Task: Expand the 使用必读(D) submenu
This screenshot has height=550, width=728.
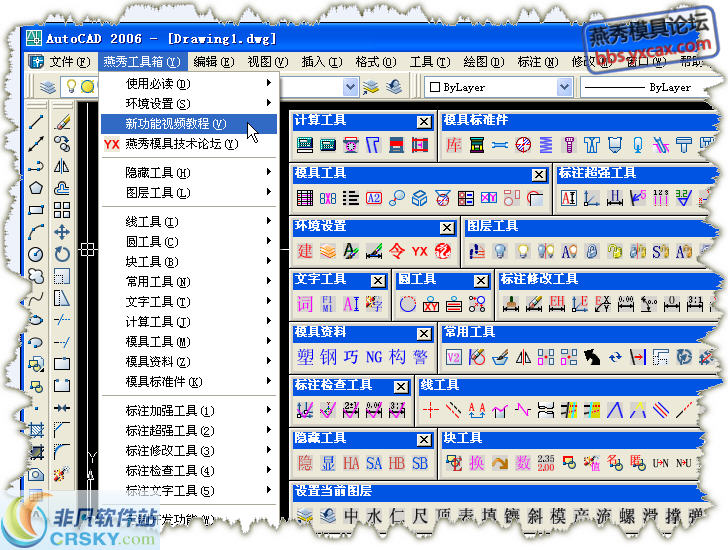Action: click(x=189, y=84)
